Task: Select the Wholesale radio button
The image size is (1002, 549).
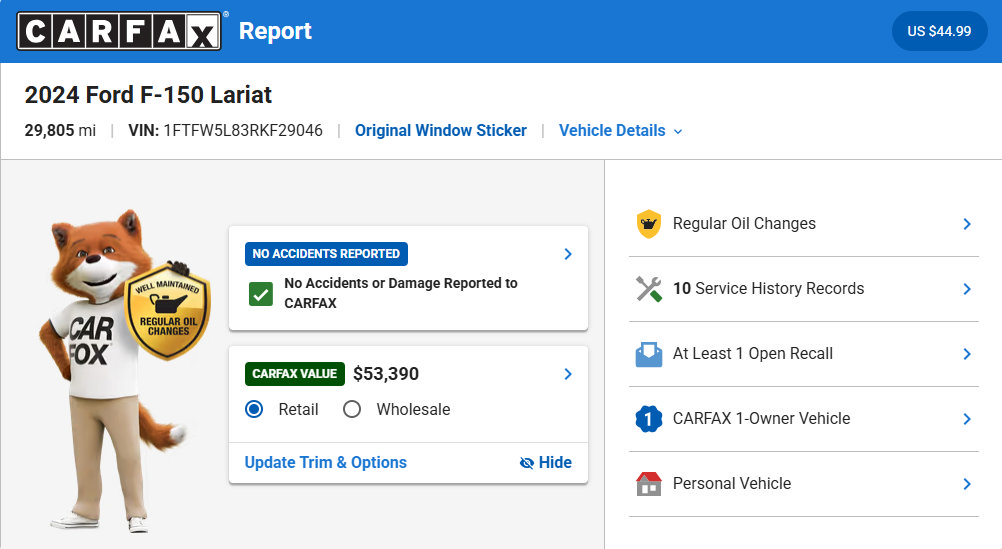Action: [x=352, y=409]
